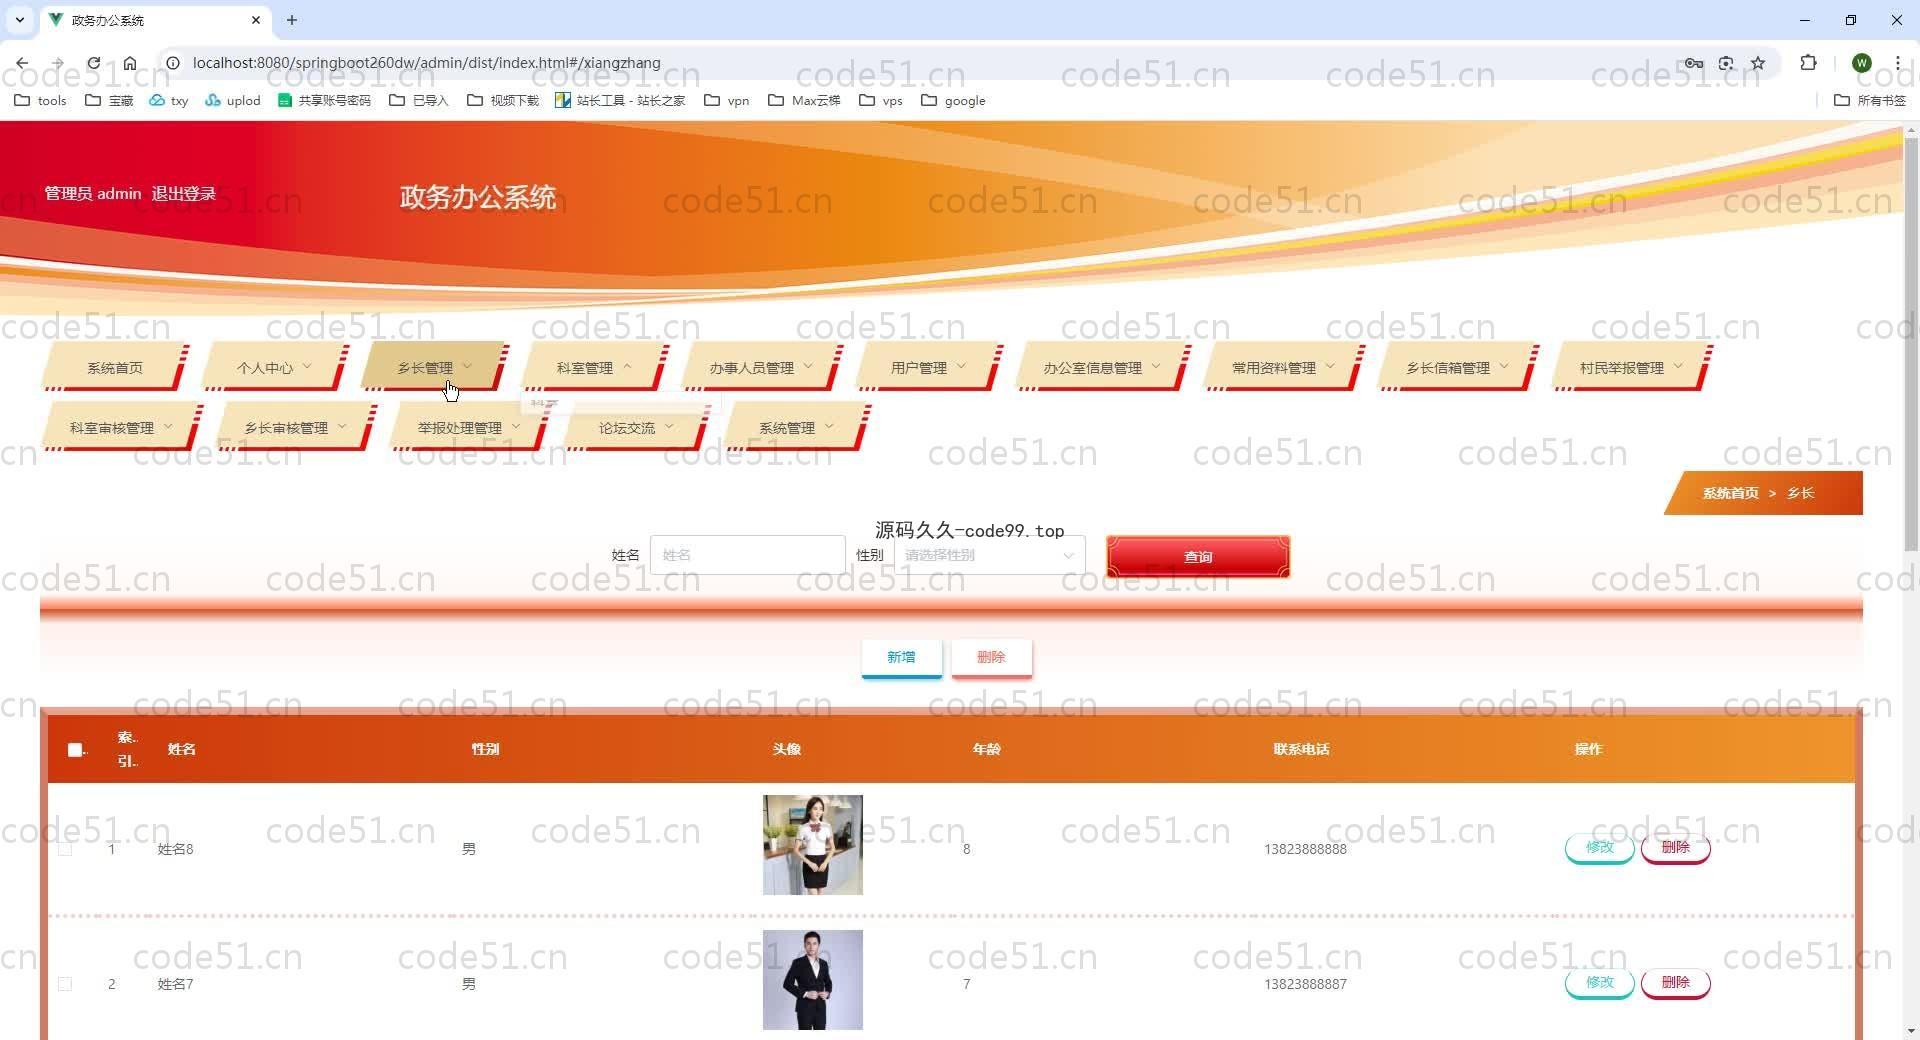Click 修改 for row 姓名7
This screenshot has height=1040, width=1920.
coord(1599,983)
